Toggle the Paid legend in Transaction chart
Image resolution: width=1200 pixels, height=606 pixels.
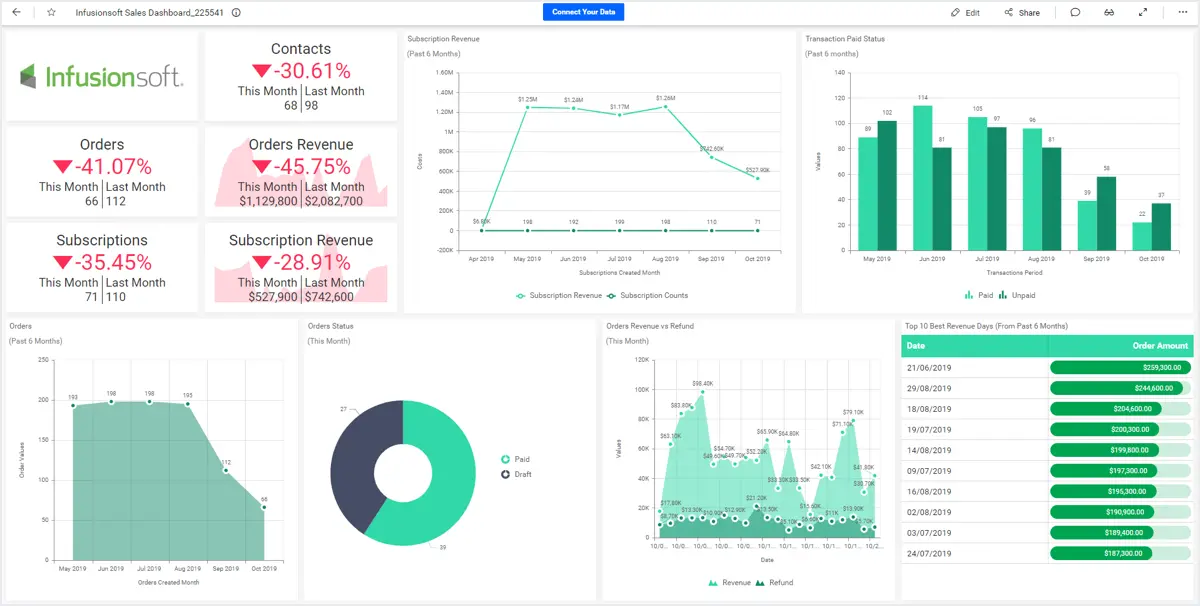click(x=979, y=296)
